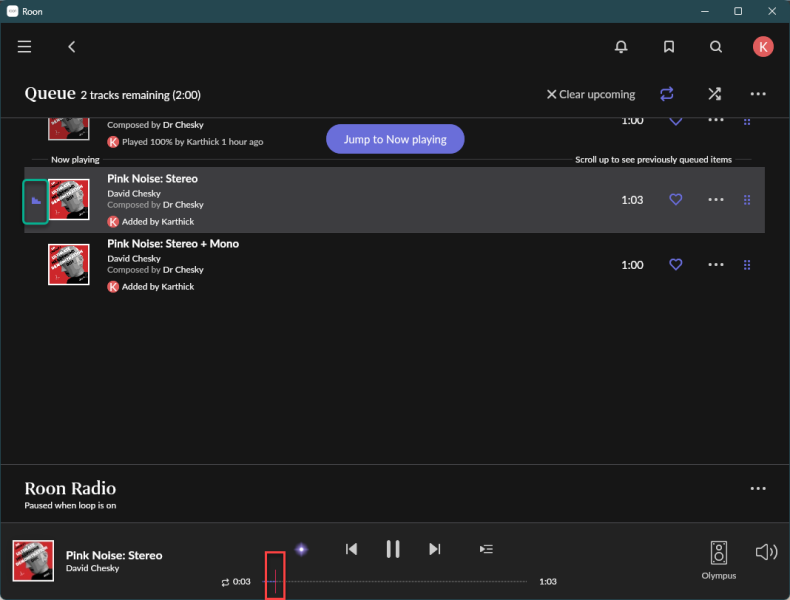Toggle loop mode in the queue header
This screenshot has width=790, height=600.
pos(667,94)
